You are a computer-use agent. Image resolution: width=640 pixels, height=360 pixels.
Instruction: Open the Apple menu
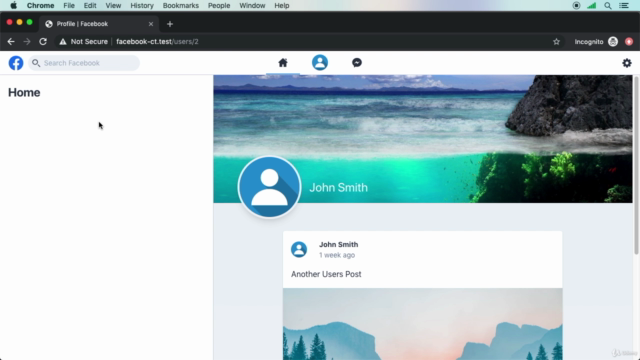13,5
